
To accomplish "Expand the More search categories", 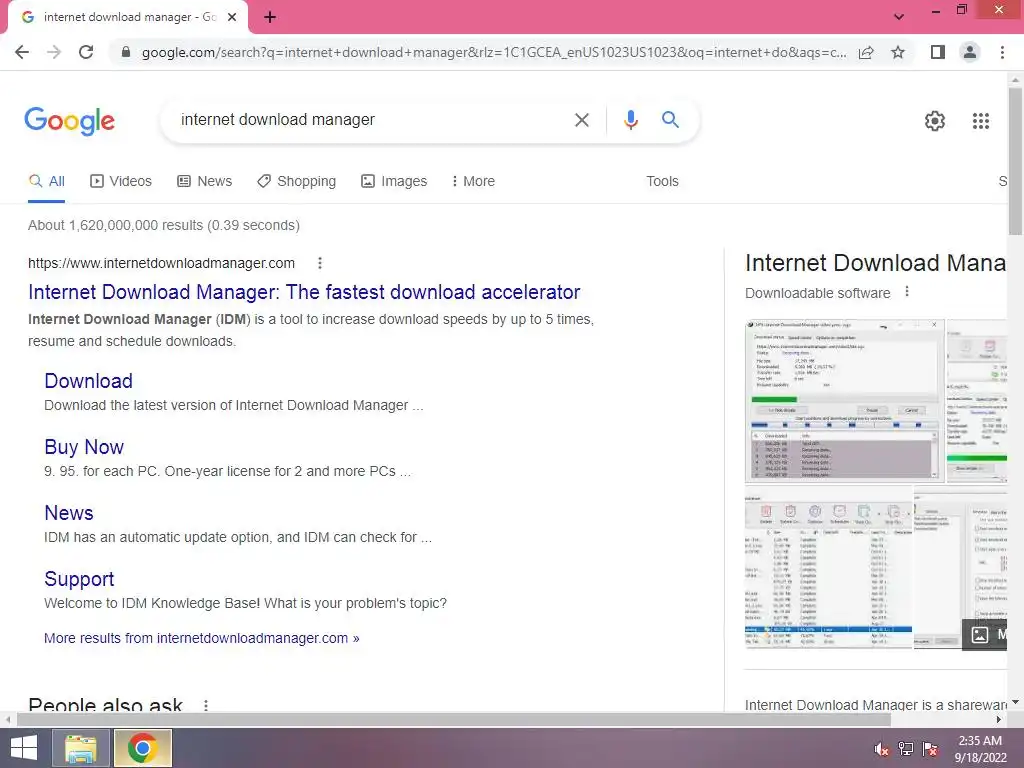I will tap(473, 182).
